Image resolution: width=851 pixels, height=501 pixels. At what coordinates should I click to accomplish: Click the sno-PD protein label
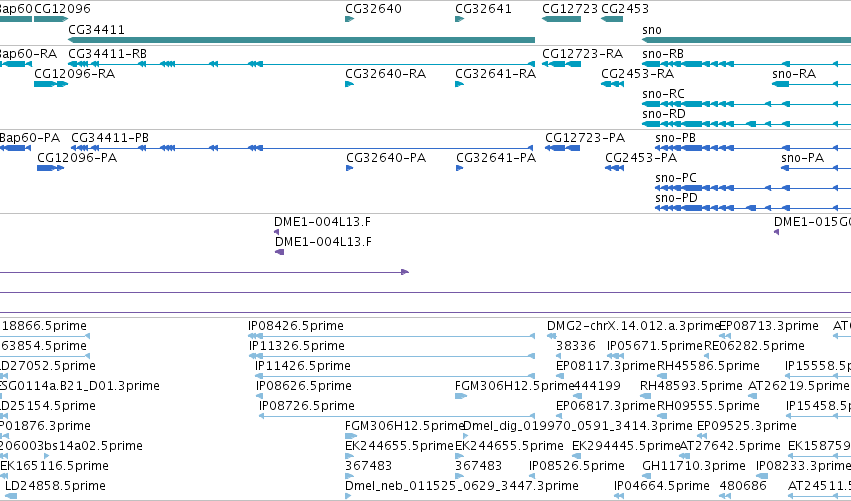click(x=676, y=198)
